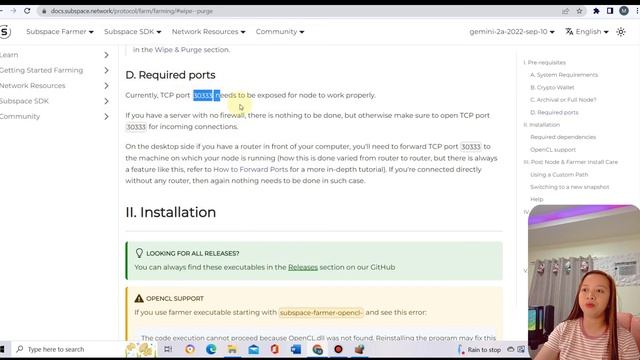
Task: Open the Network Resources navbar dropdown
Action: (208, 31)
